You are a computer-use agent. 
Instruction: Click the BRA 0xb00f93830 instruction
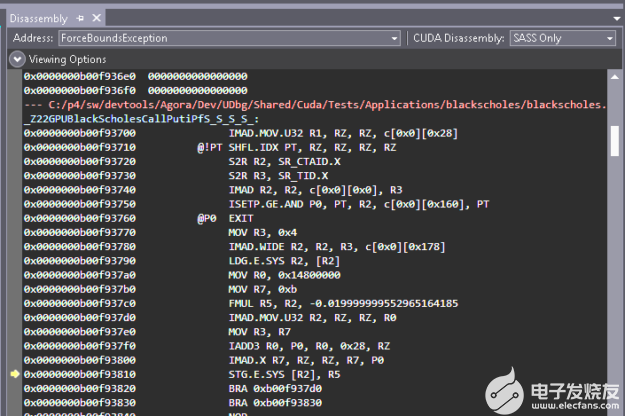275,402
